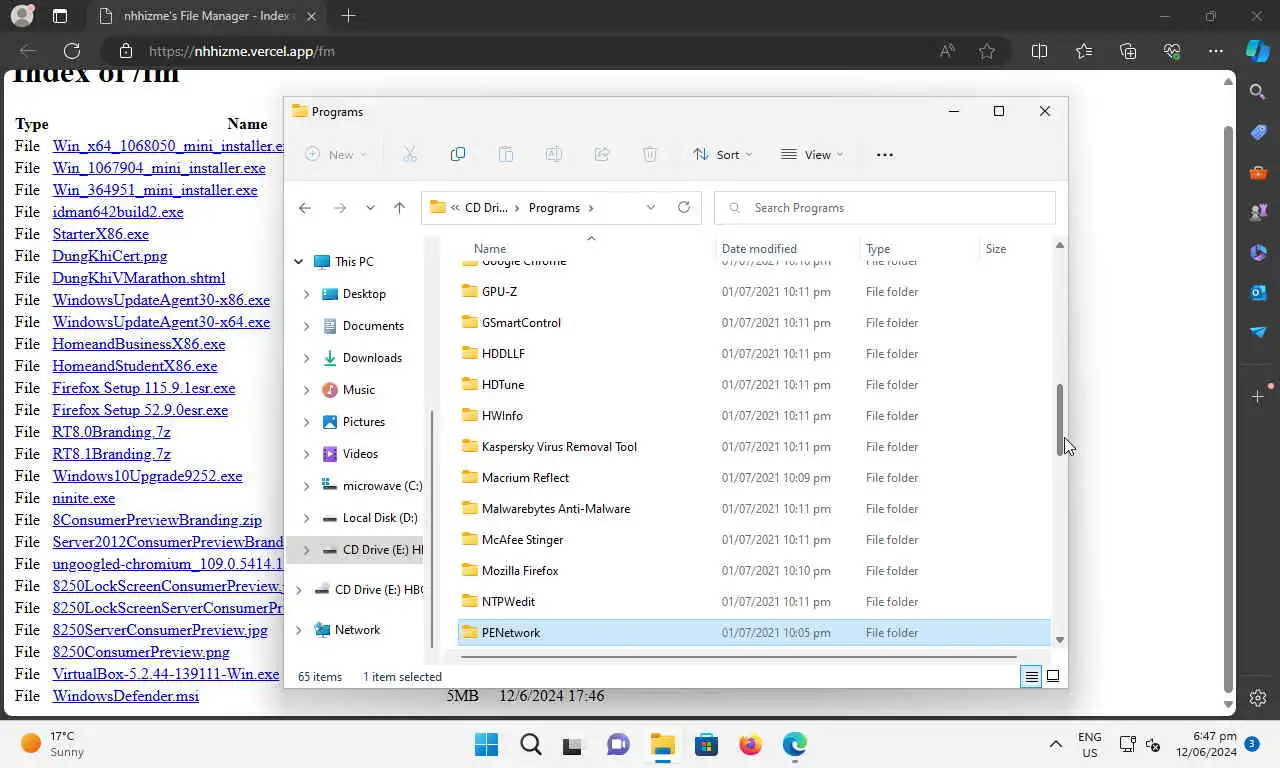Open the New item dropdown in Explorer

[x=337, y=154]
